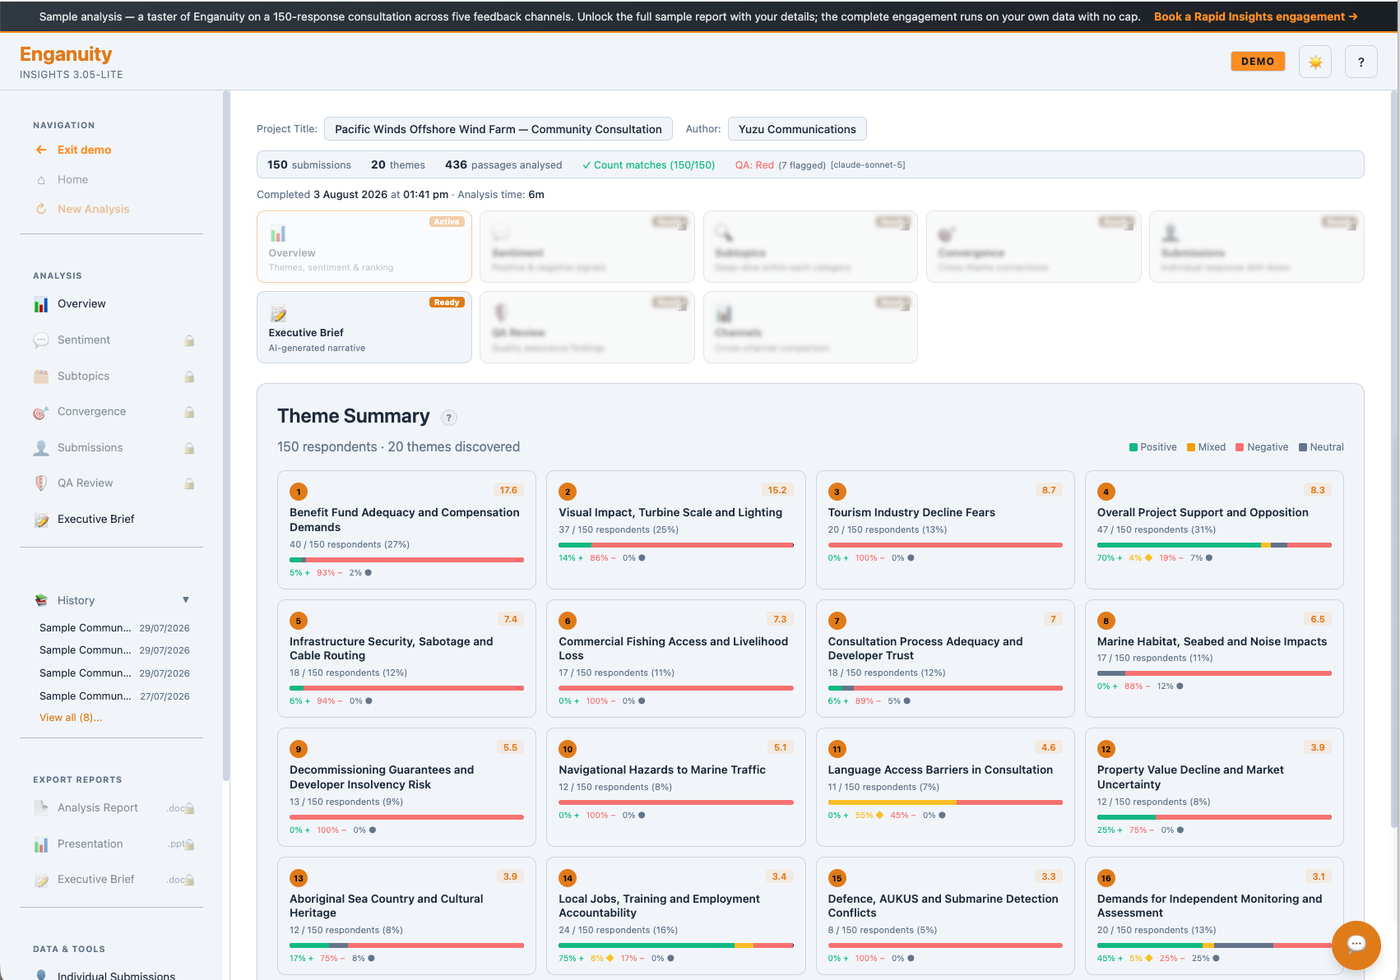The height and width of the screenshot is (980, 1400).
Task: Click the Presentation export chart icon
Action: pos(41,844)
